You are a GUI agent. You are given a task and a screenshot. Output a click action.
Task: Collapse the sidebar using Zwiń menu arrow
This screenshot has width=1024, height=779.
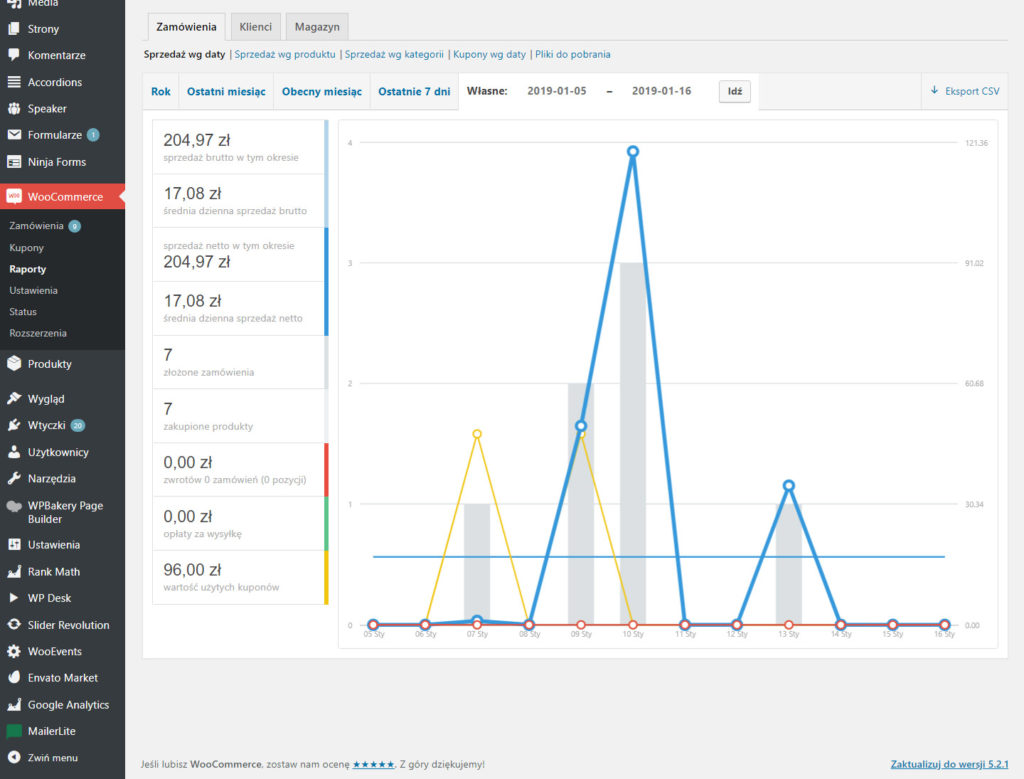pos(14,757)
